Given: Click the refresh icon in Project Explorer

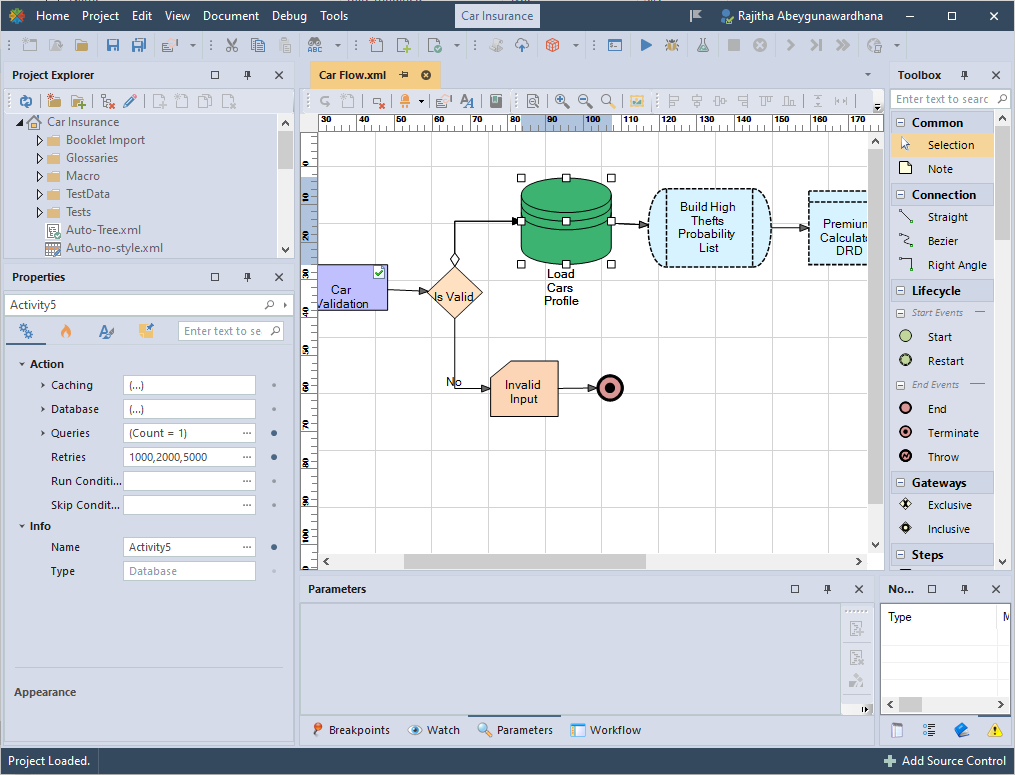Looking at the screenshot, I should point(26,101).
